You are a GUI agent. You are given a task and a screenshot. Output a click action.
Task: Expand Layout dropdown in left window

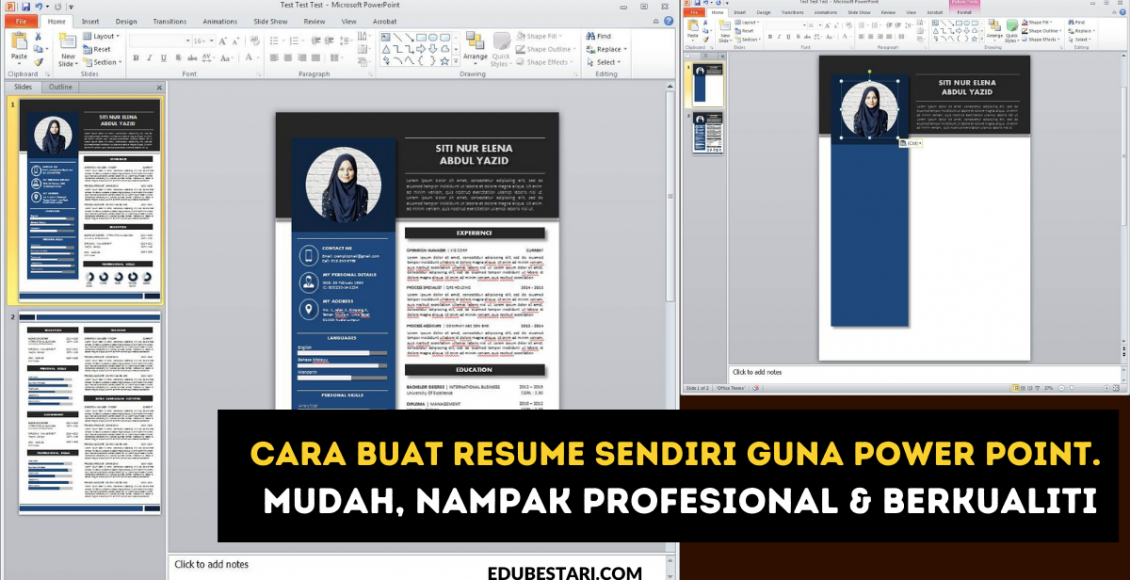click(x=102, y=36)
